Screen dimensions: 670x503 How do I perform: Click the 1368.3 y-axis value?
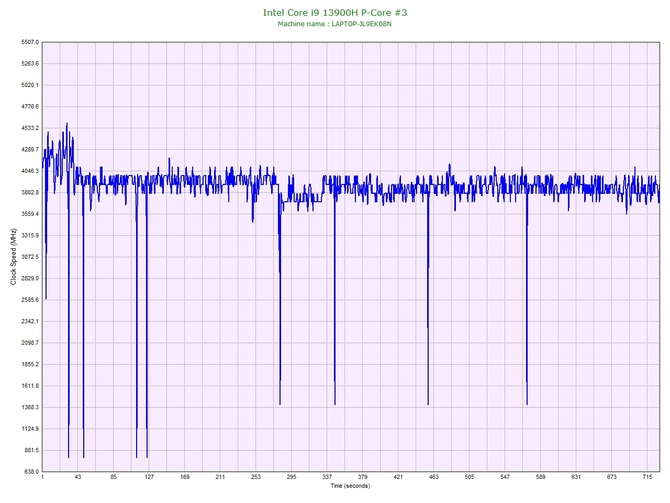click(x=30, y=407)
